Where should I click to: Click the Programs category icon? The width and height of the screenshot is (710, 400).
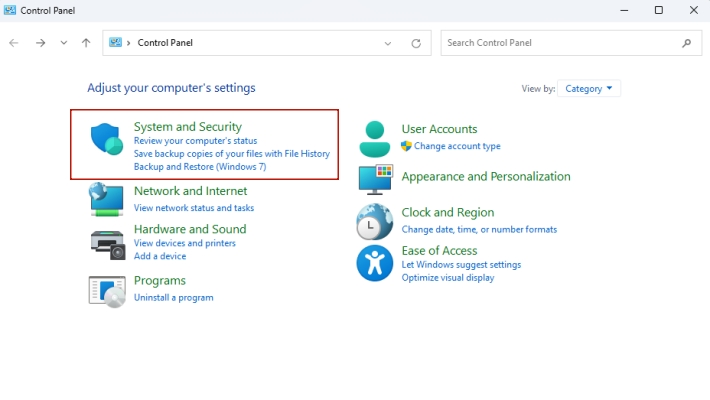106,289
